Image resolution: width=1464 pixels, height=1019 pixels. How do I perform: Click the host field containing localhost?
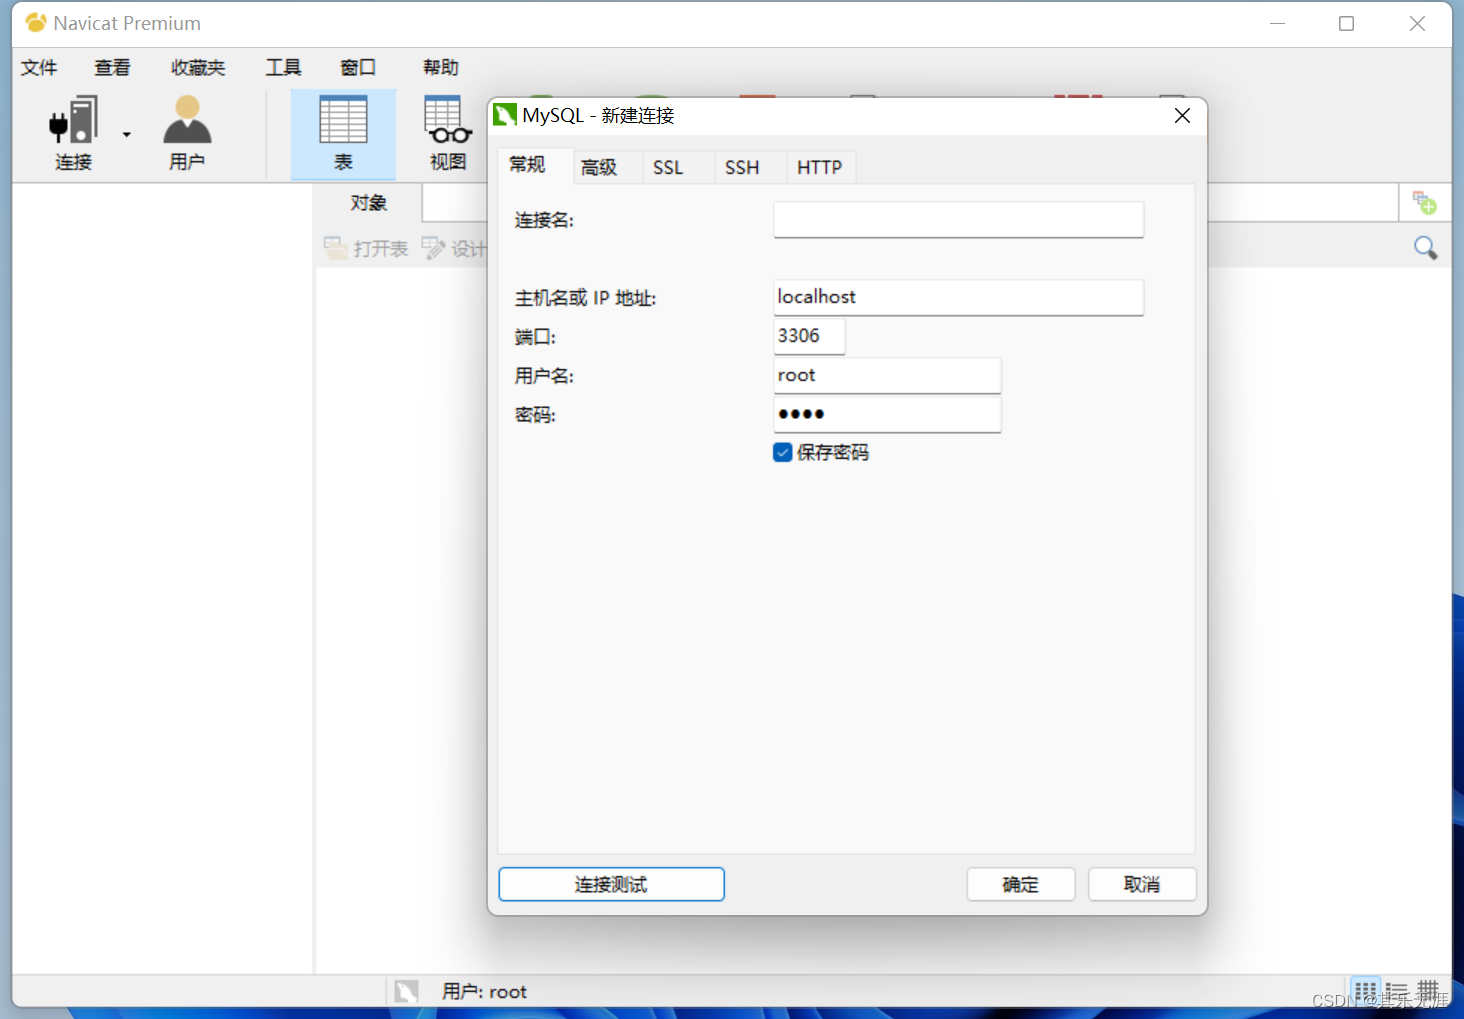pyautogui.click(x=958, y=297)
